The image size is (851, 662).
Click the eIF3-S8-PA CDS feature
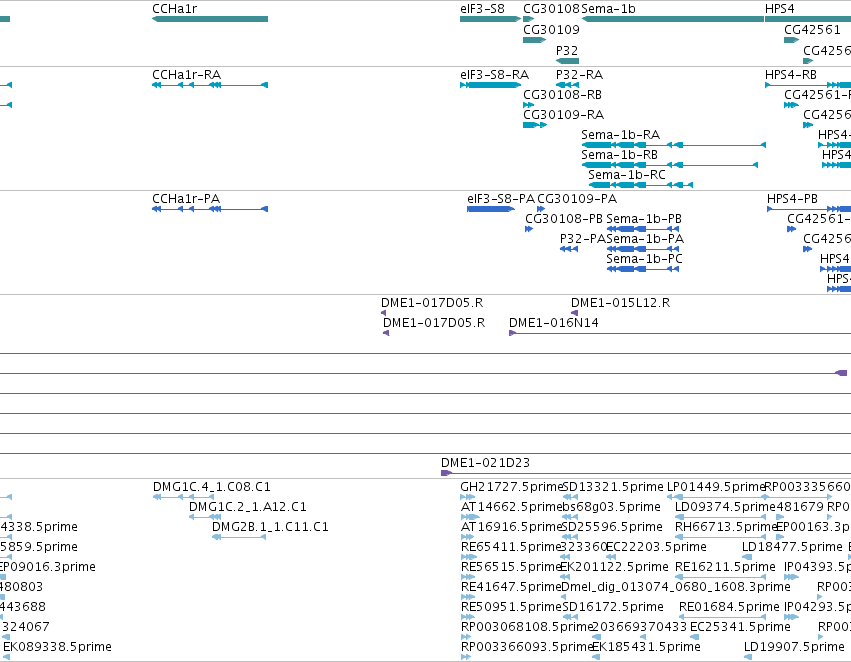click(491, 209)
